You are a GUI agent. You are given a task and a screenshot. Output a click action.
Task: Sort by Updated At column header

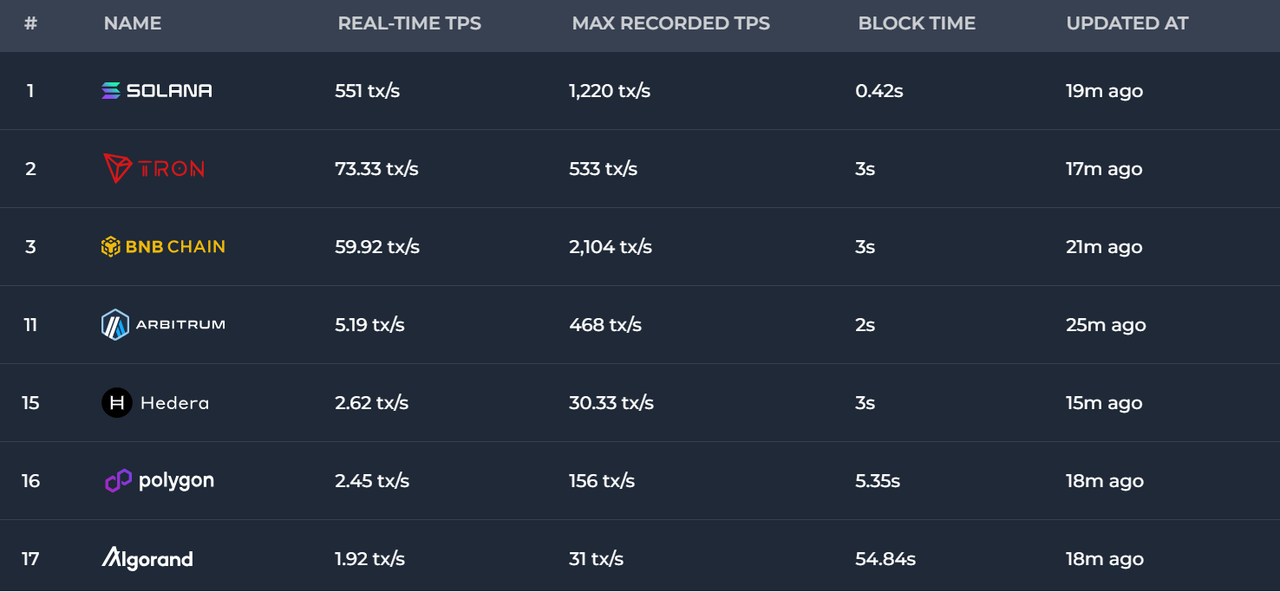[1127, 24]
